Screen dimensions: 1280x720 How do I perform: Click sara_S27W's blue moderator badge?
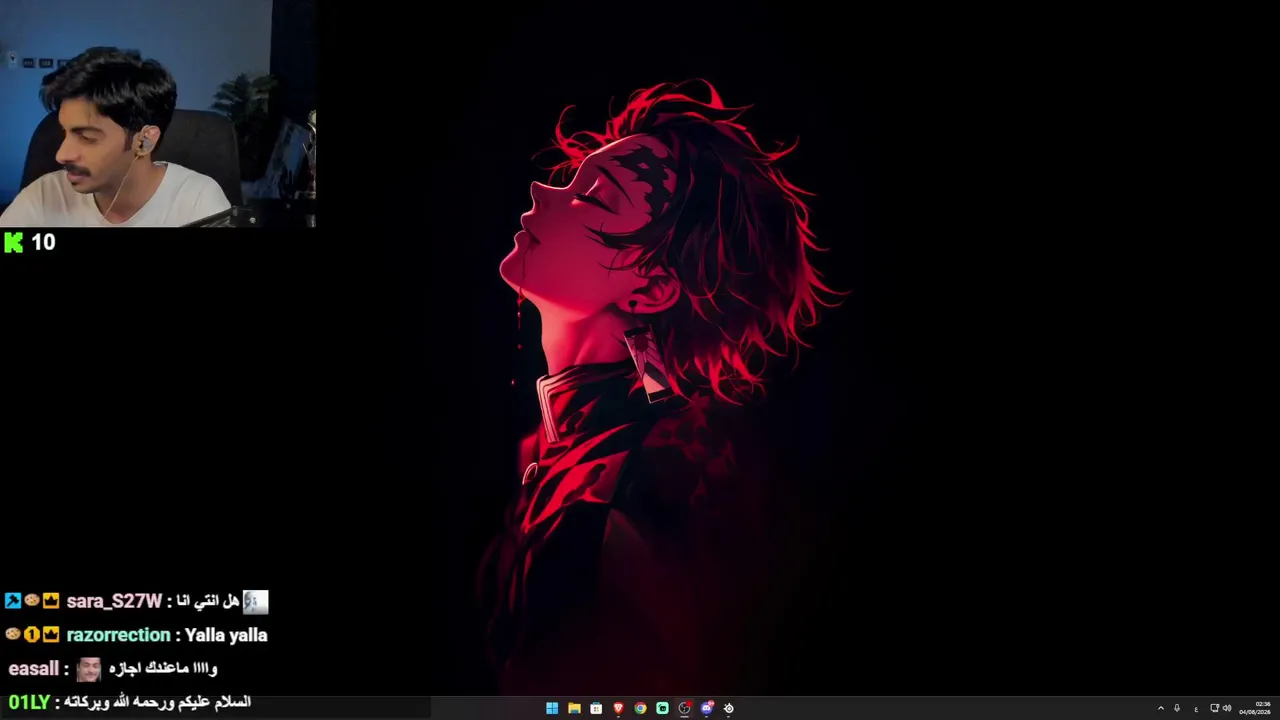(x=12, y=601)
